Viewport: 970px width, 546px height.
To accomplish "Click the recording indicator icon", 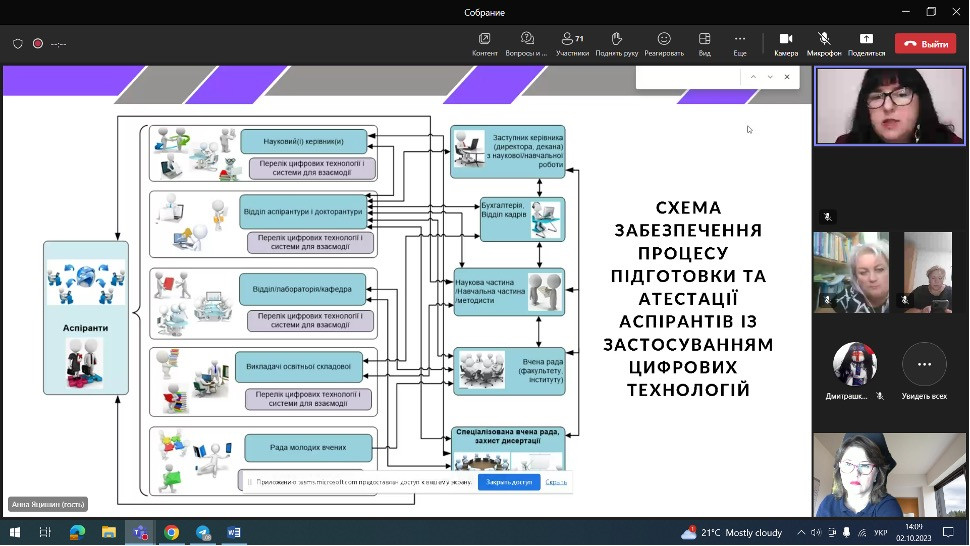I will point(38,44).
